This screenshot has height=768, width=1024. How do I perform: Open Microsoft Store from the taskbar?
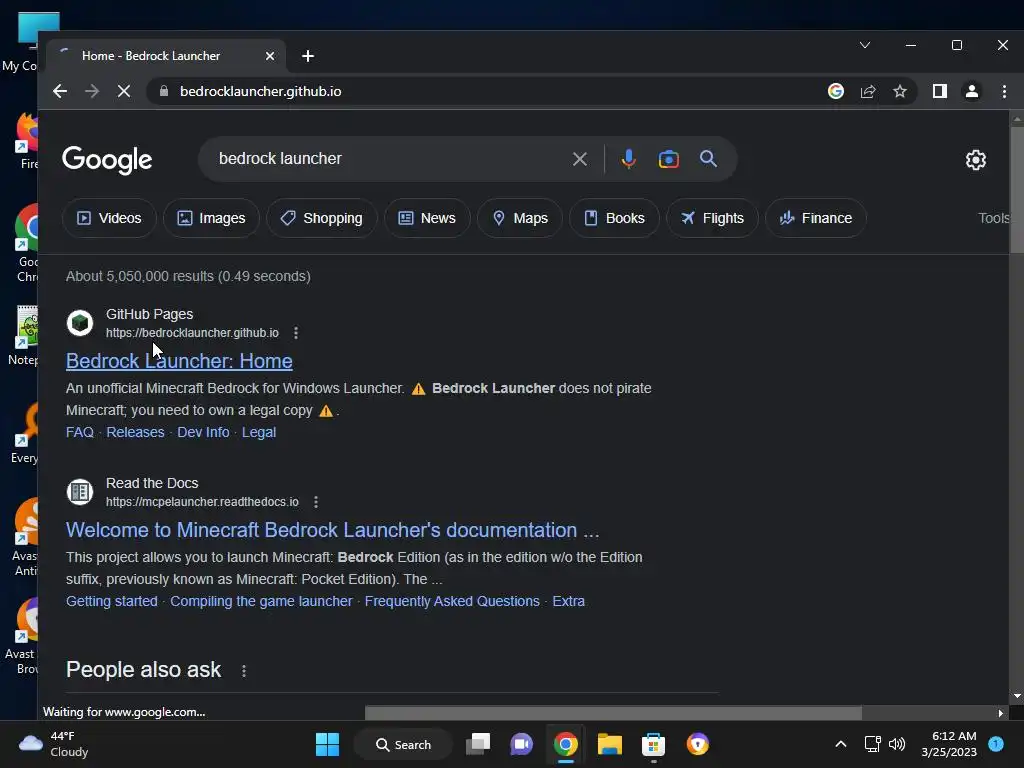(653, 744)
